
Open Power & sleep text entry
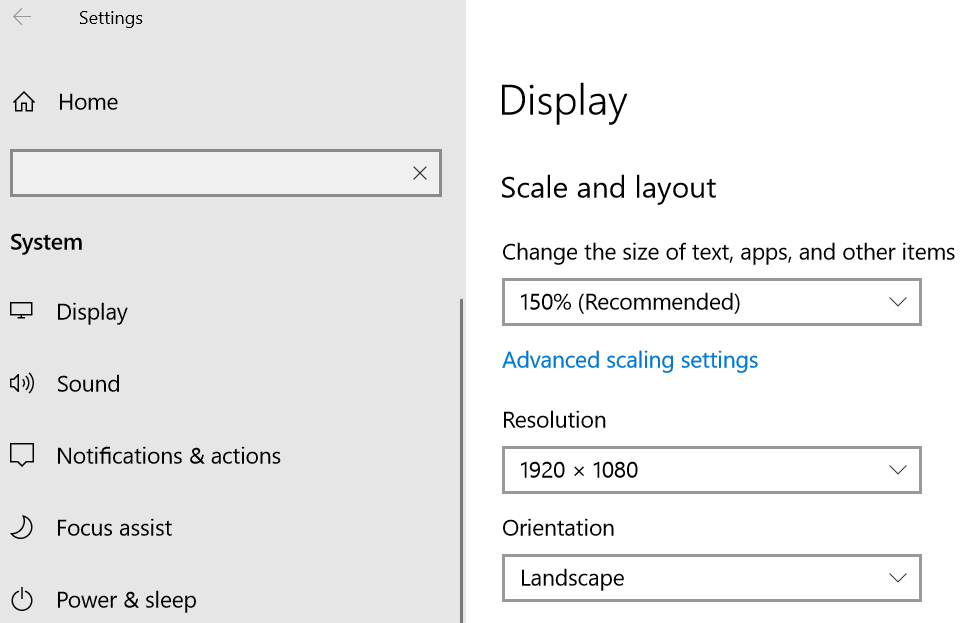coord(126,600)
